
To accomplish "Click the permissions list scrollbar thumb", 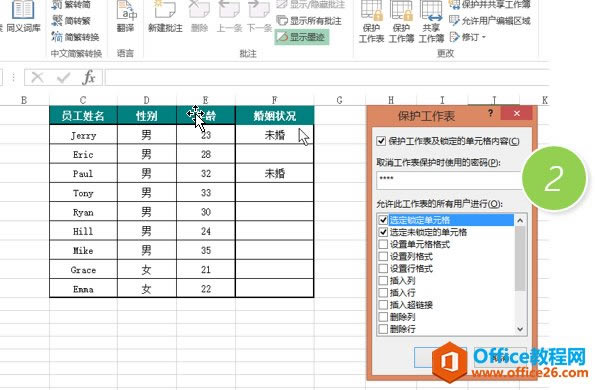I will (x=520, y=259).
